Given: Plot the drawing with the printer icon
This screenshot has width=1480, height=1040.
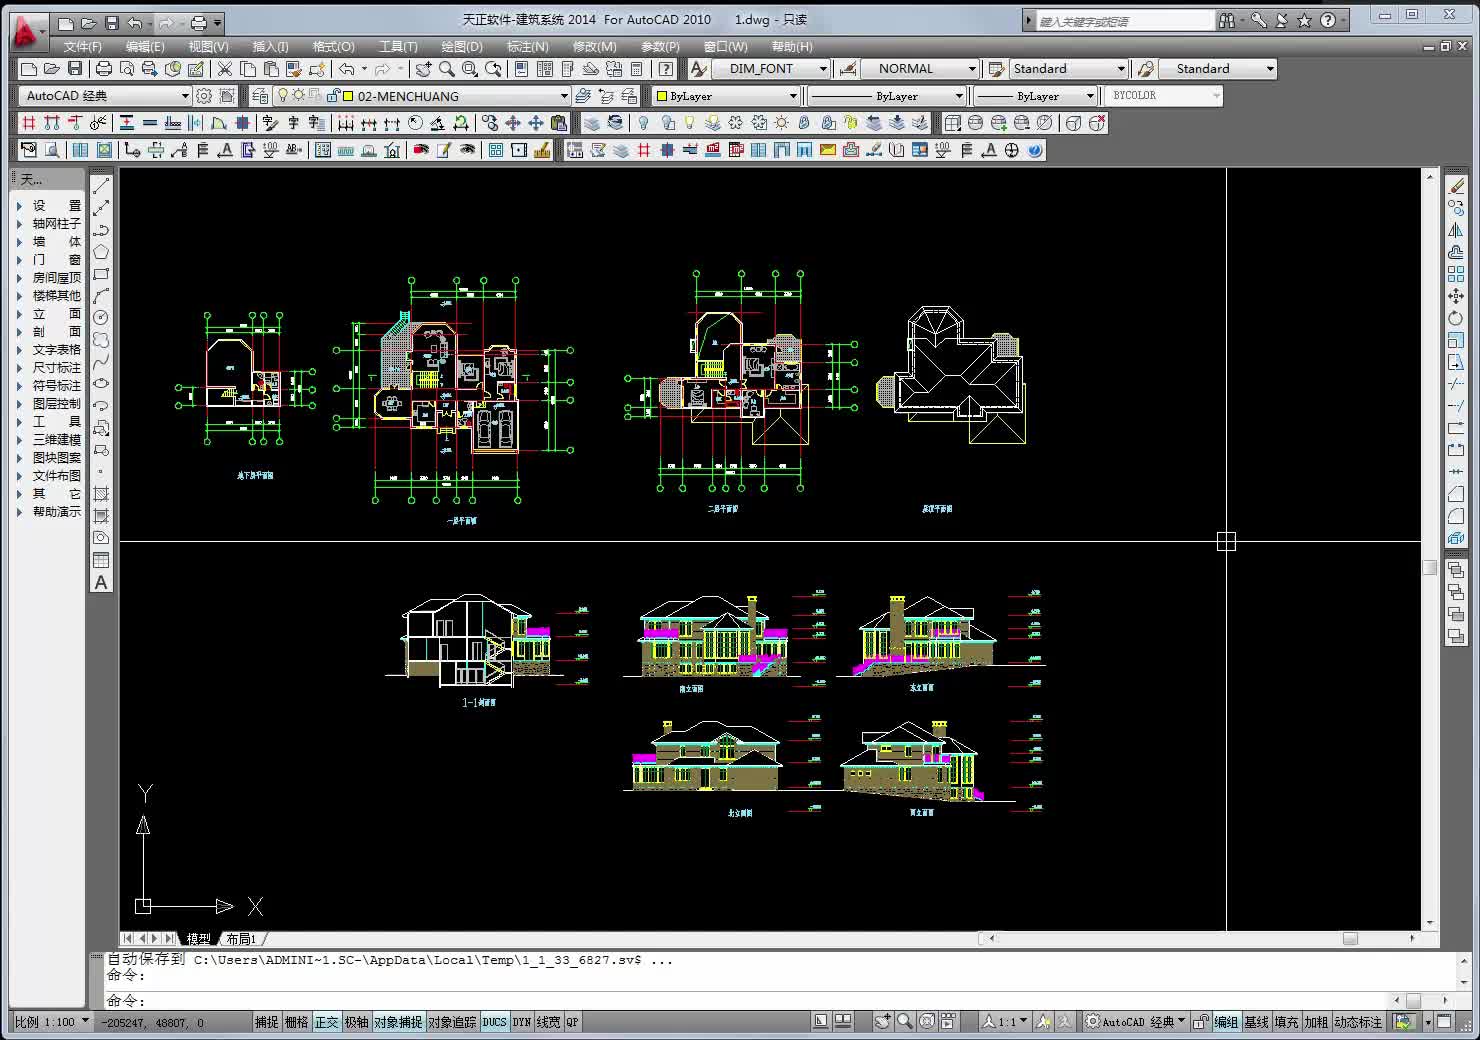Looking at the screenshot, I should 103,68.
